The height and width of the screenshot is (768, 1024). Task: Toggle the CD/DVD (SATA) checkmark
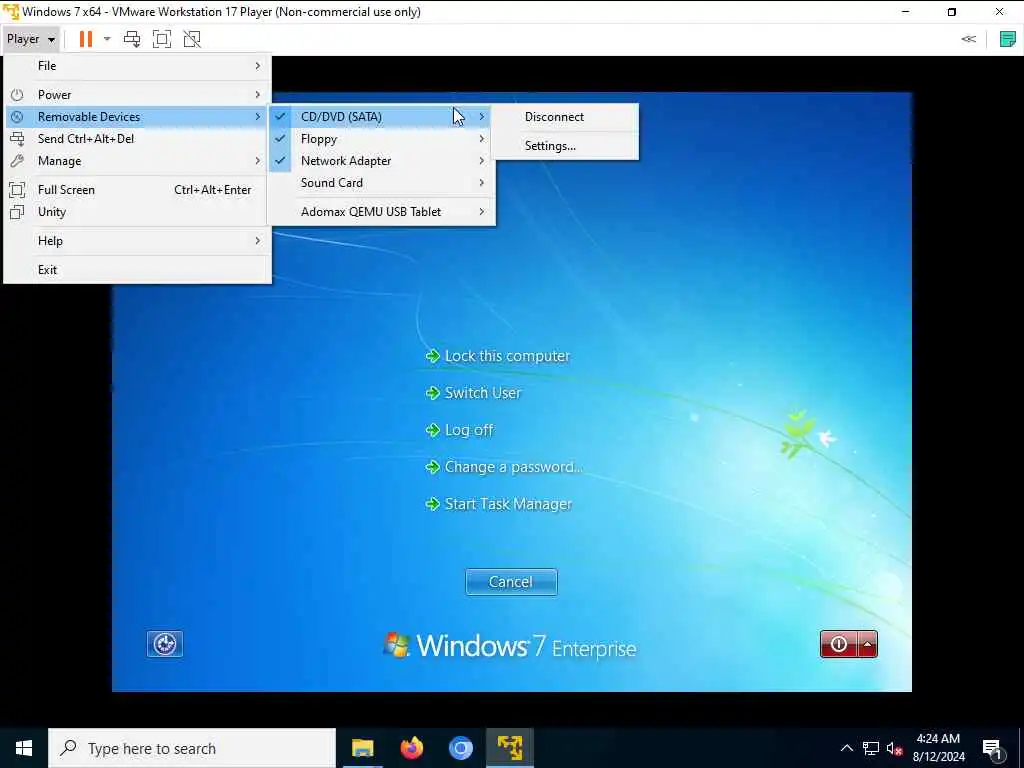tap(280, 117)
